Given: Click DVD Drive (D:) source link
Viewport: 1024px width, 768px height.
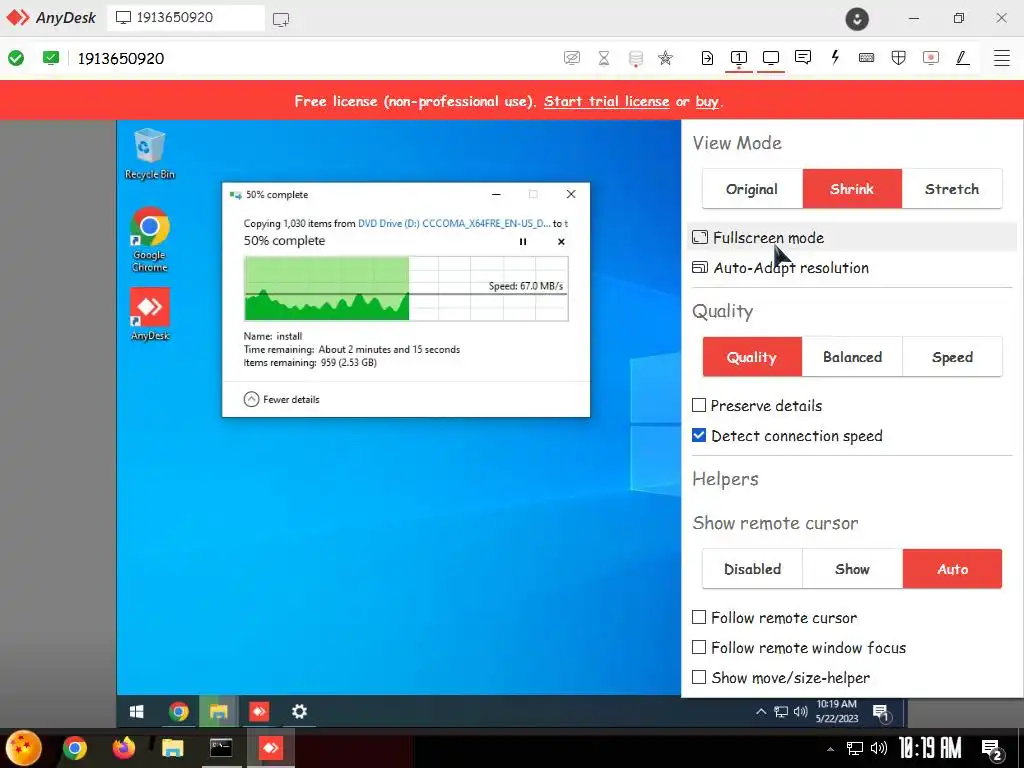Looking at the screenshot, I should click(x=454, y=223).
